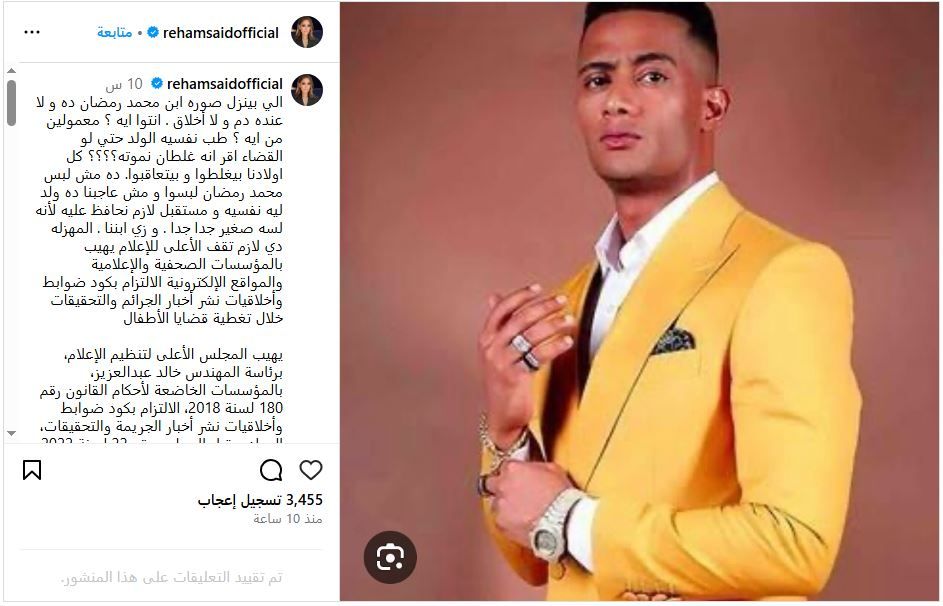Open profile picture in post header
Screen dimensions: 943x606
coord(307,32)
